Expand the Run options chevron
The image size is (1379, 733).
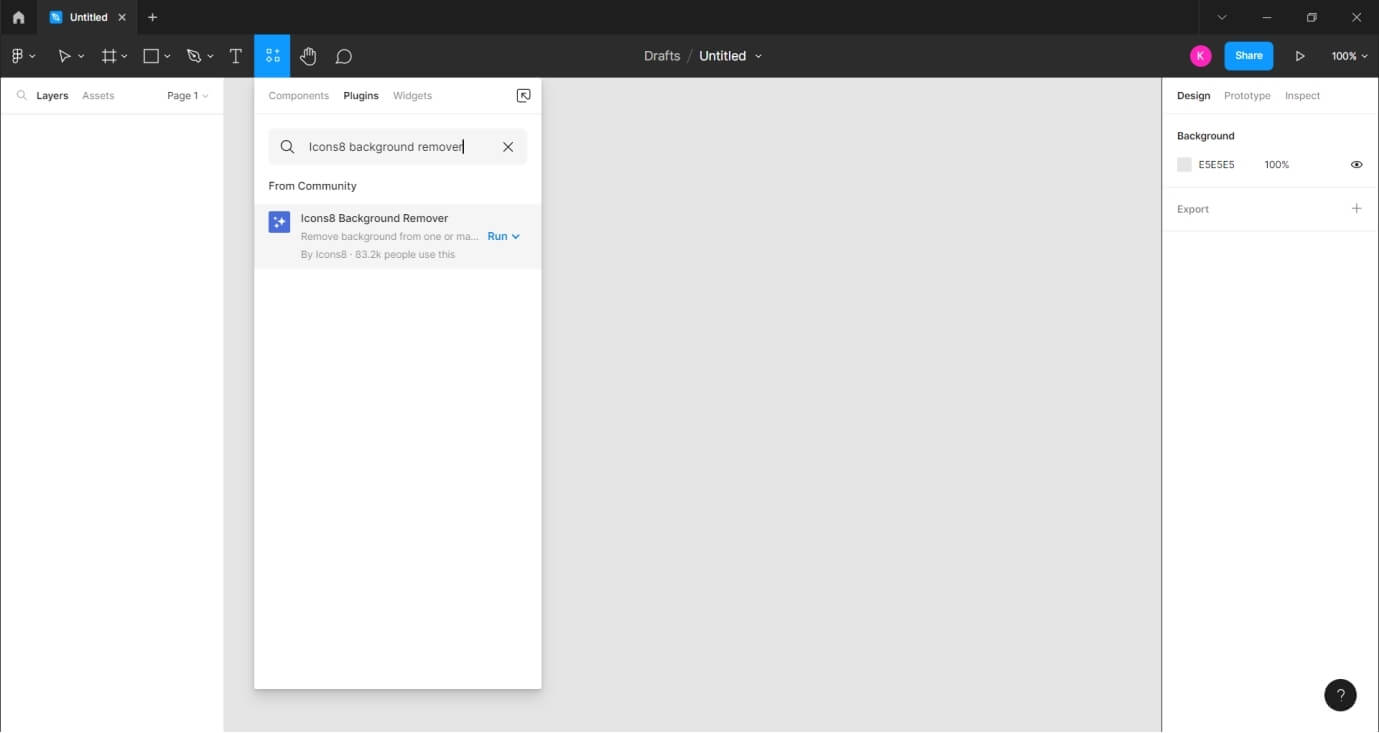(x=516, y=237)
